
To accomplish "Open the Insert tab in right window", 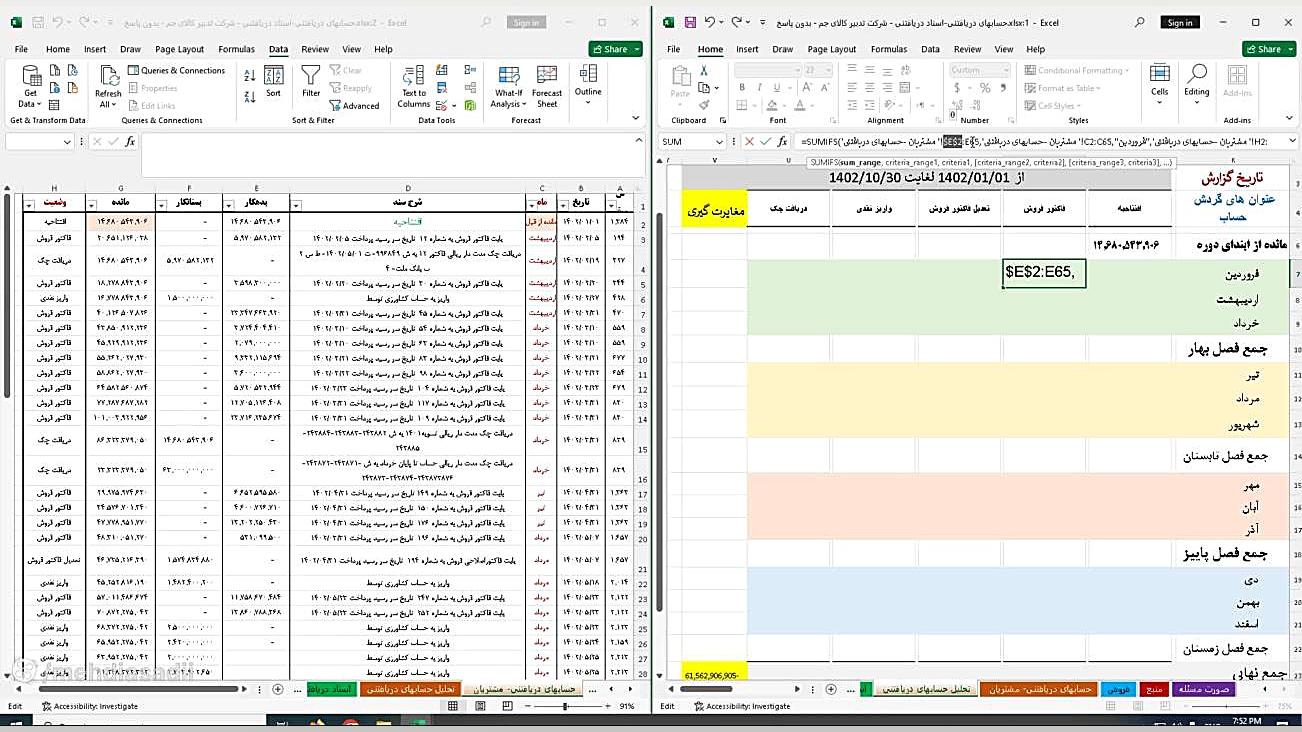I will (747, 49).
